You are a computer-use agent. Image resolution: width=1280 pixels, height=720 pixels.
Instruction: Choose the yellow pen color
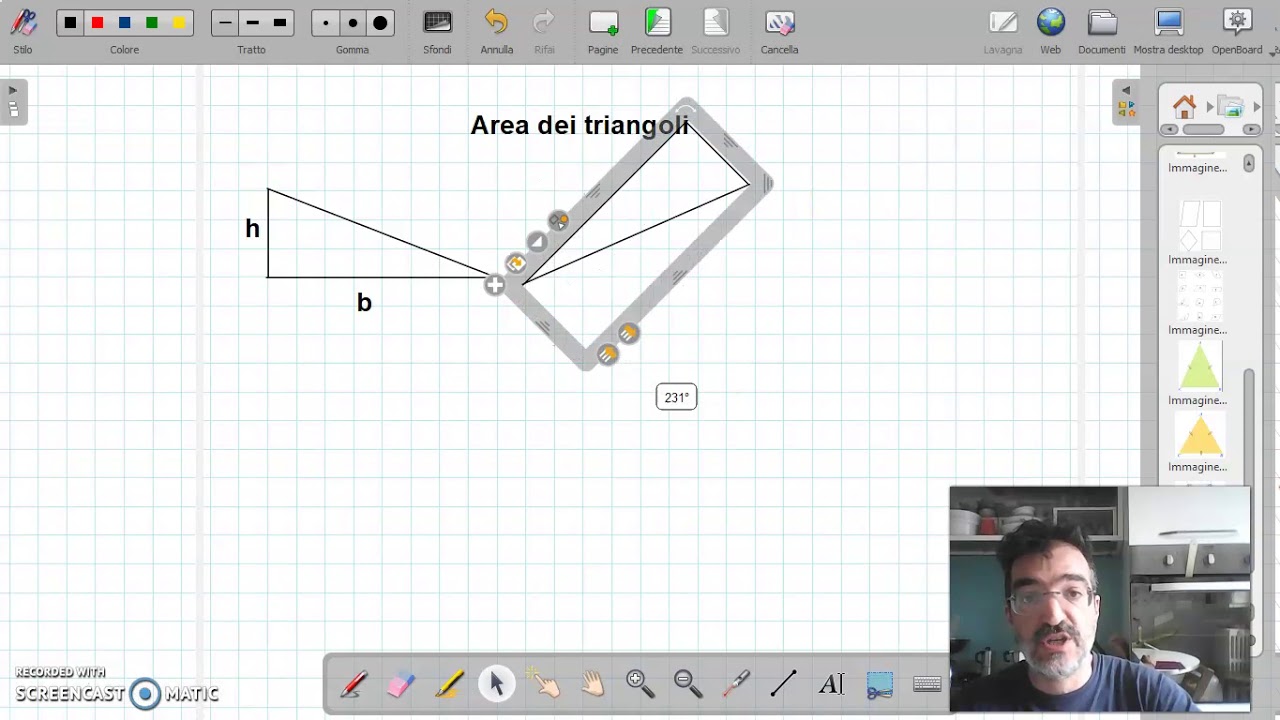(x=179, y=23)
